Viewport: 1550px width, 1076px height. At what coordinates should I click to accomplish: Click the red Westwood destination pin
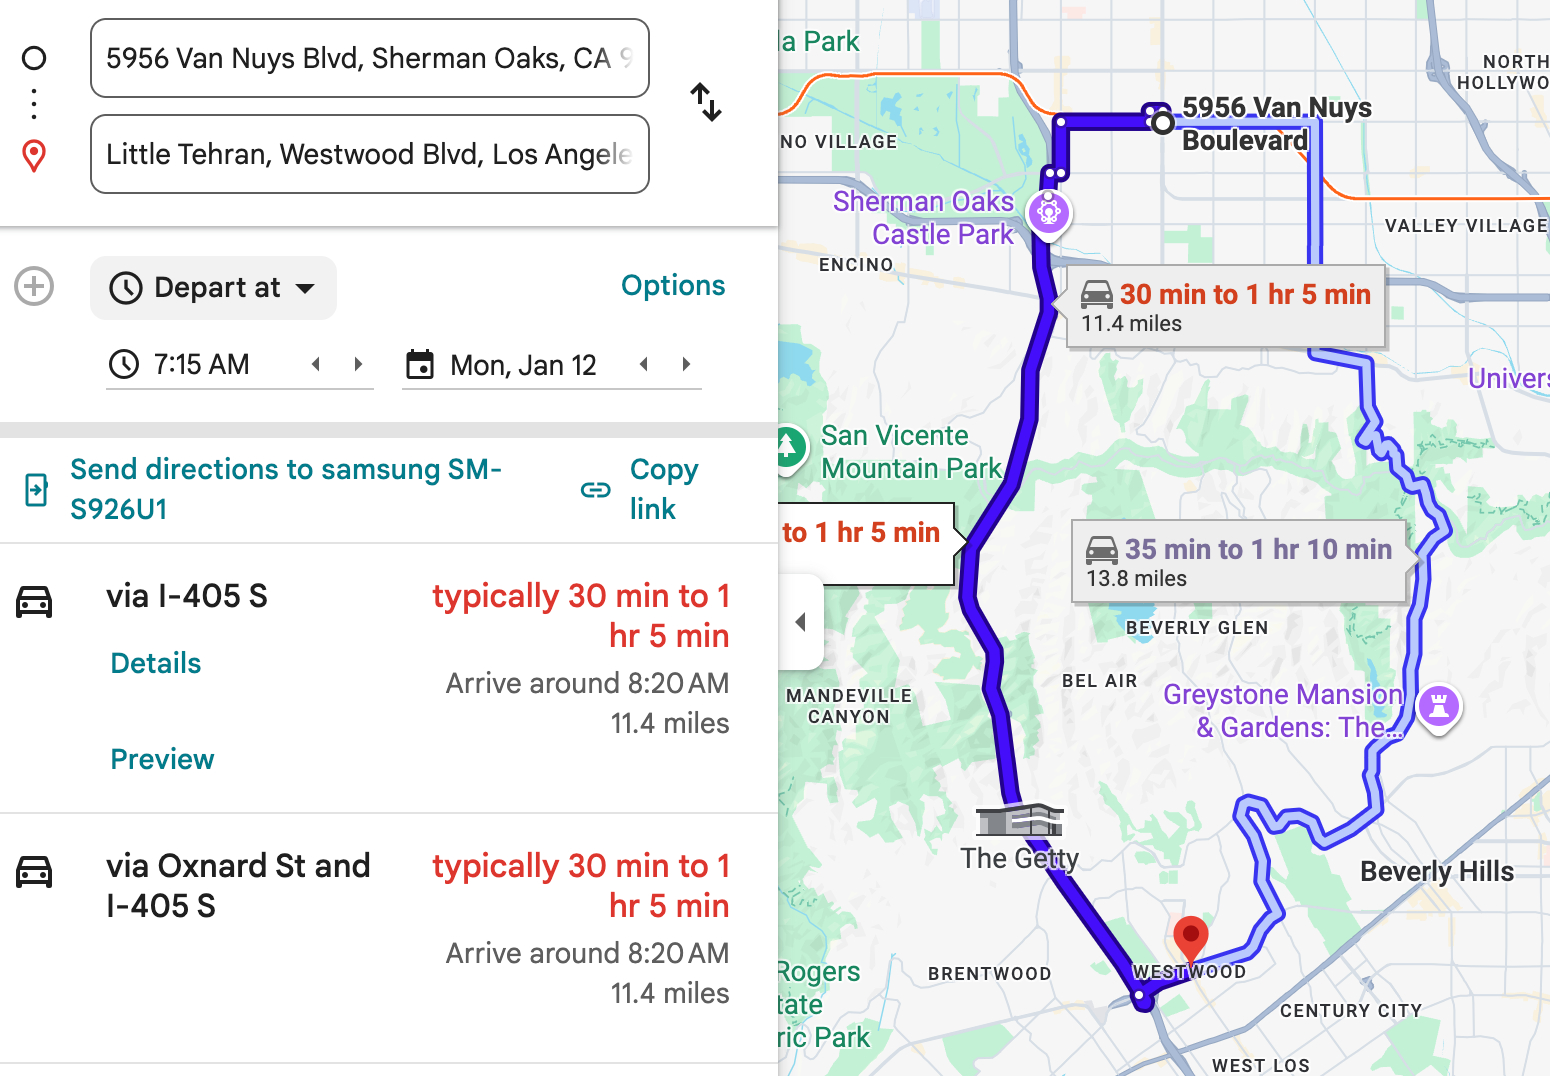coord(1190,938)
